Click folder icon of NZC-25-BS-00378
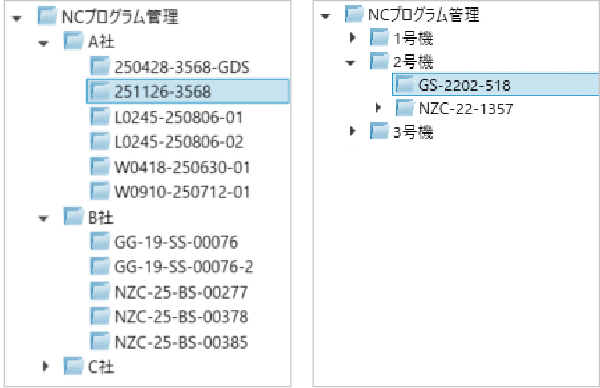Viewport: 600px width, 388px height. tap(100, 316)
